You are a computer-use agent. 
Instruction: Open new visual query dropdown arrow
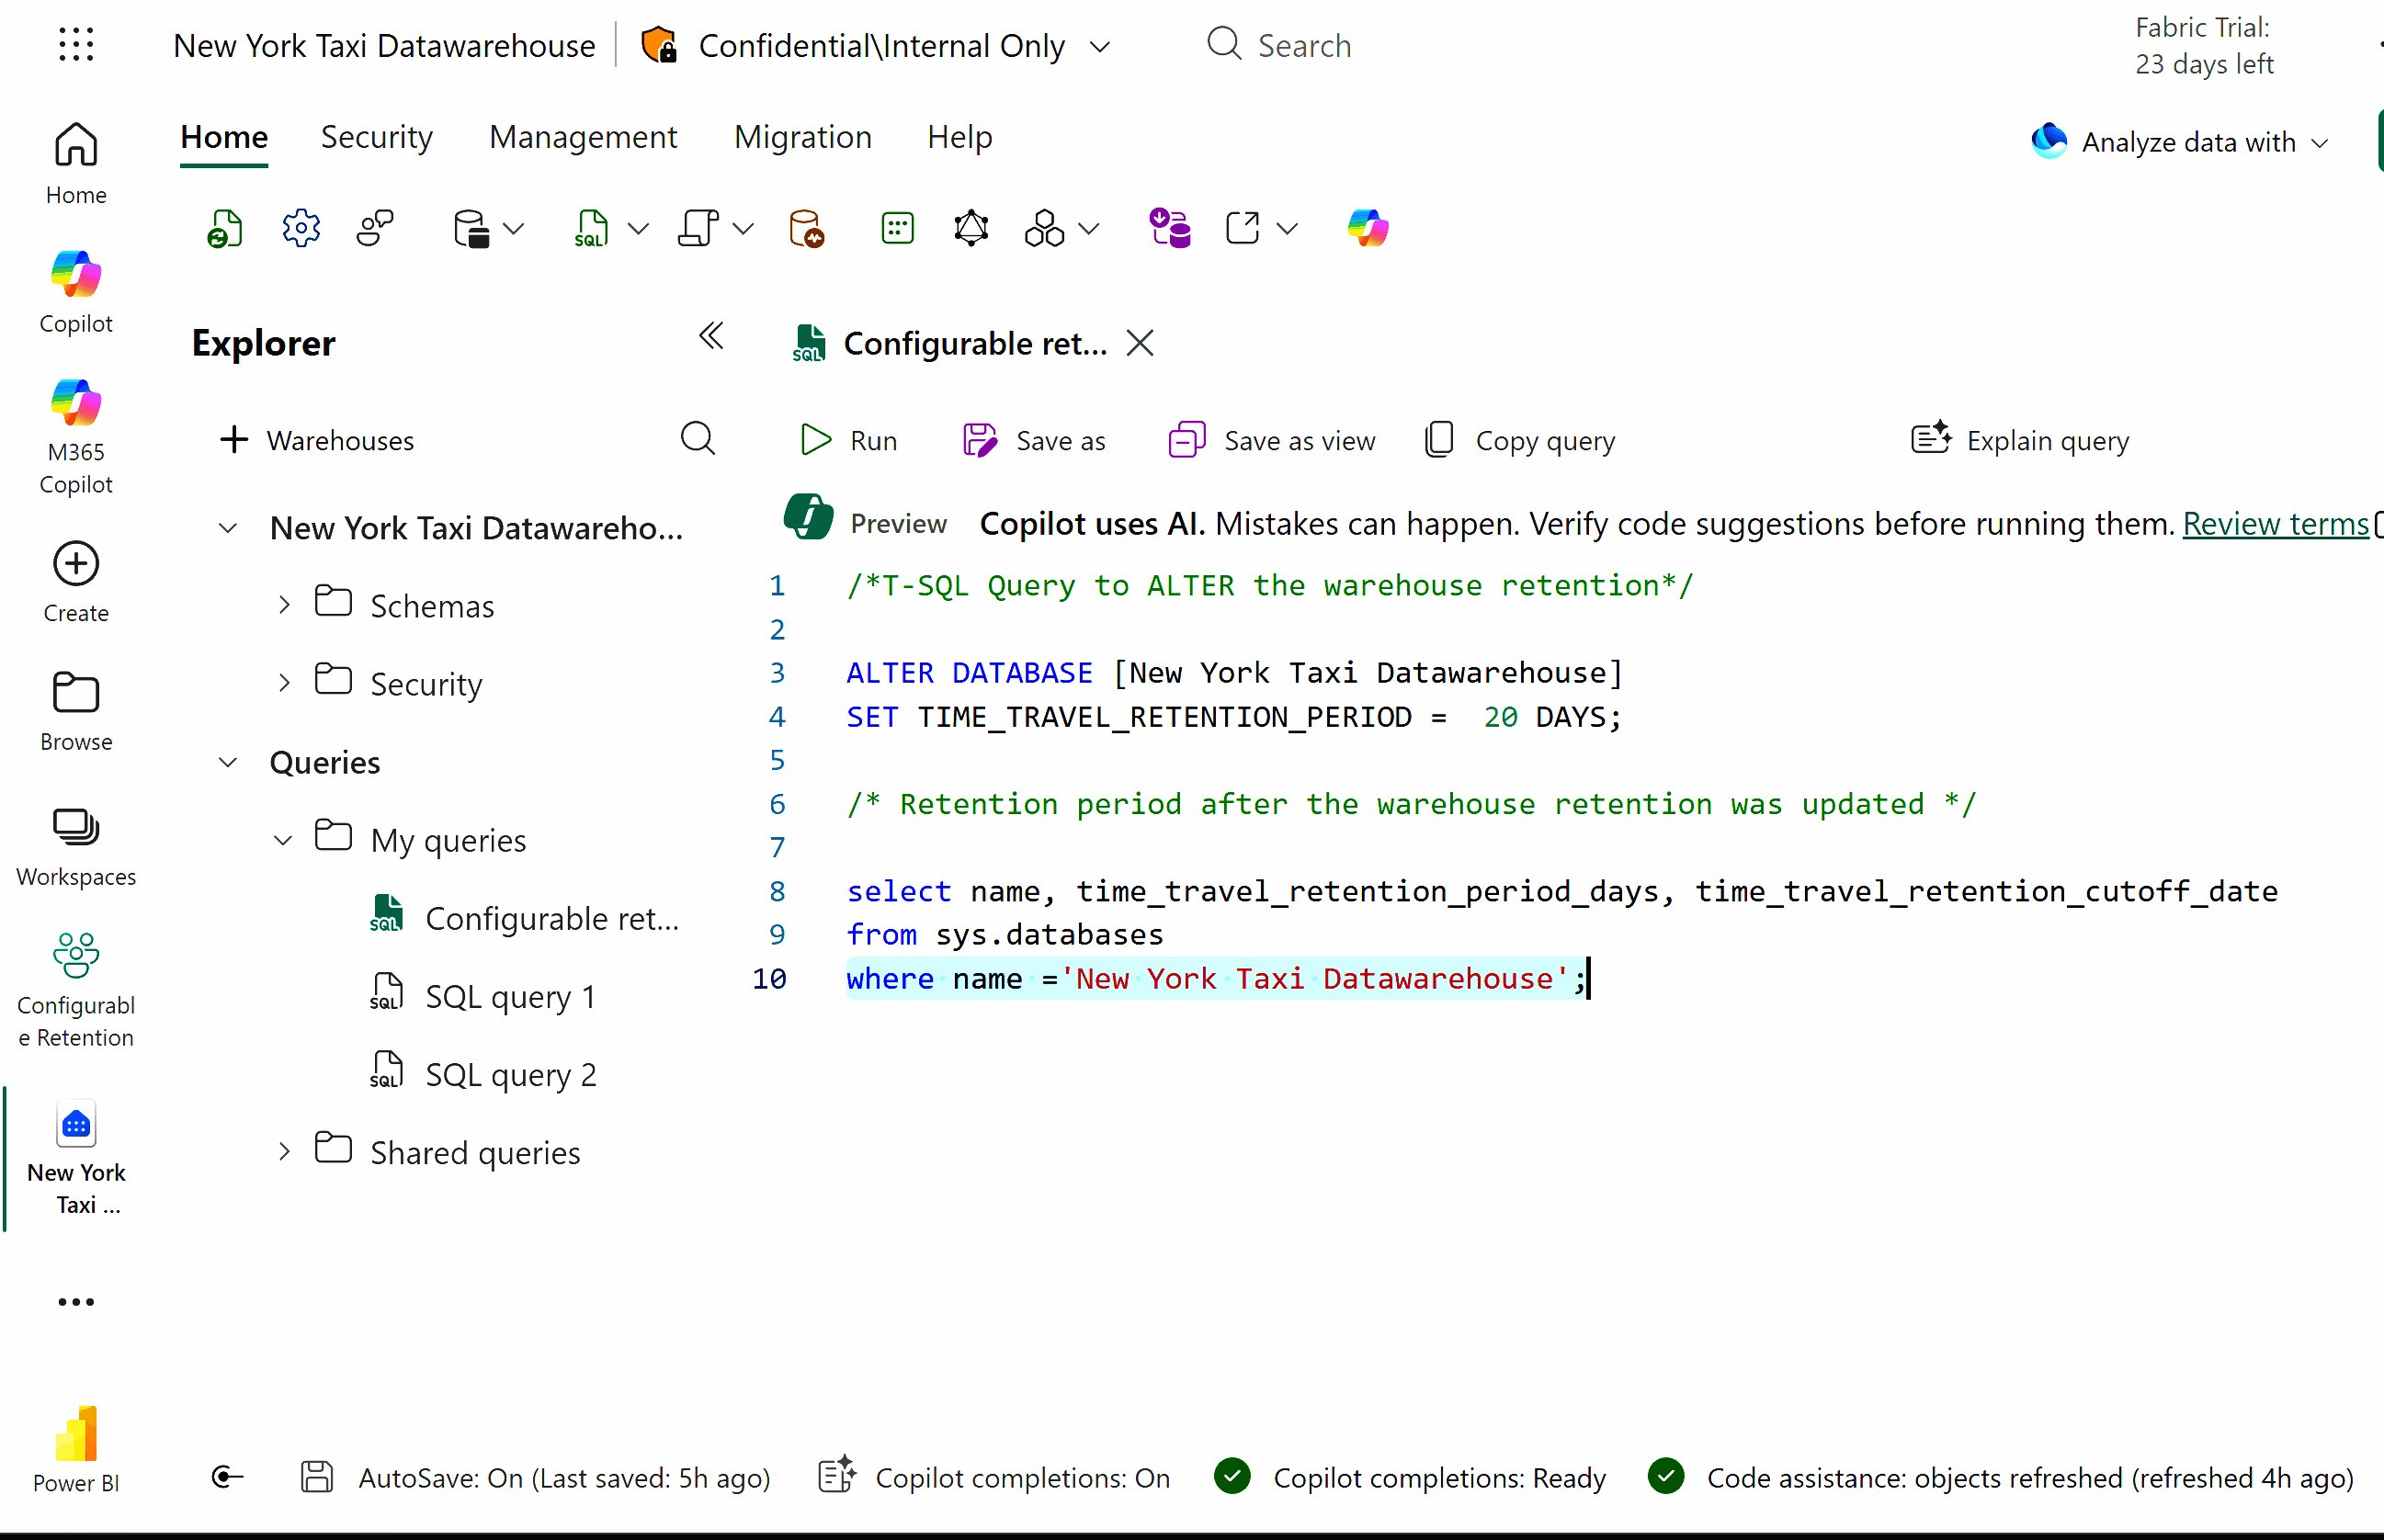pyautogui.click(x=743, y=229)
